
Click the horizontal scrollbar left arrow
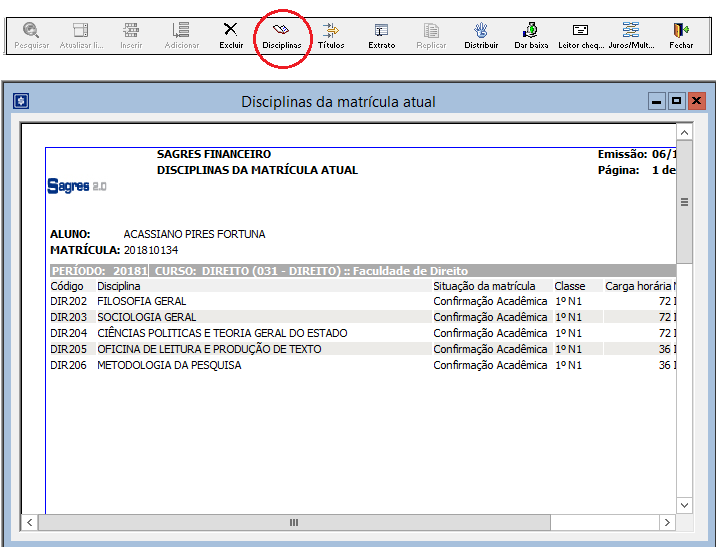point(30,522)
